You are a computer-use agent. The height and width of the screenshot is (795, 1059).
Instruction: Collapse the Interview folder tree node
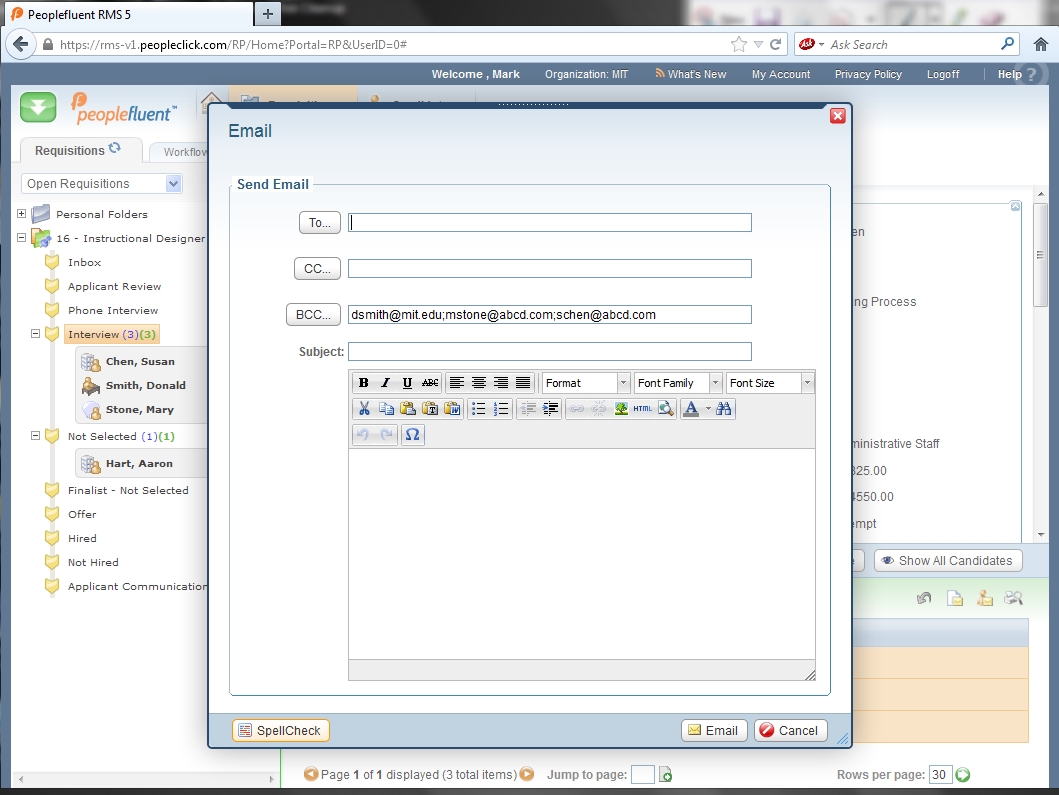pos(35,334)
